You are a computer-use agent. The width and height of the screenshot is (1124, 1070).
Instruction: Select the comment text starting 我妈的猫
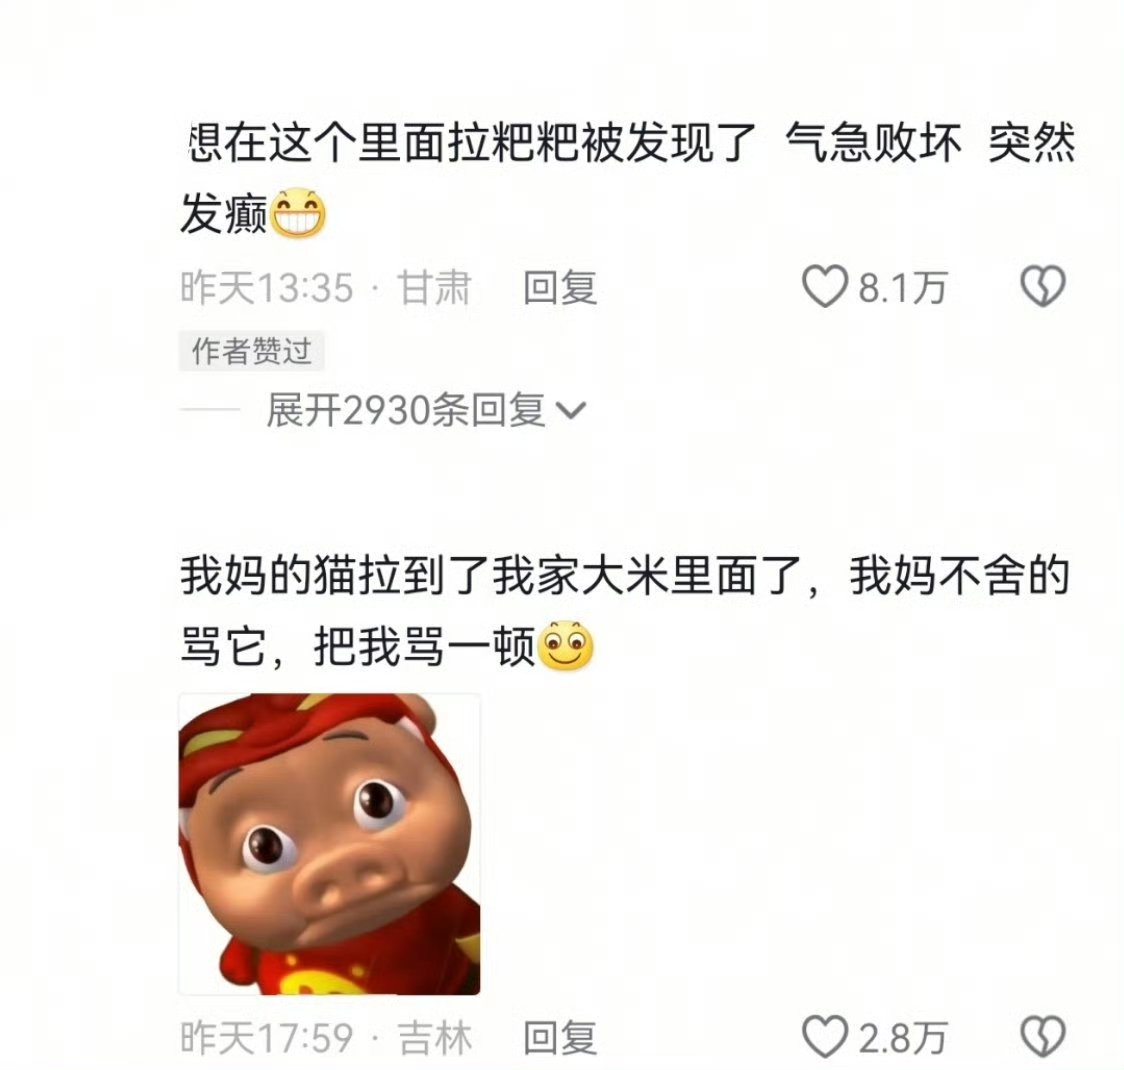click(624, 611)
